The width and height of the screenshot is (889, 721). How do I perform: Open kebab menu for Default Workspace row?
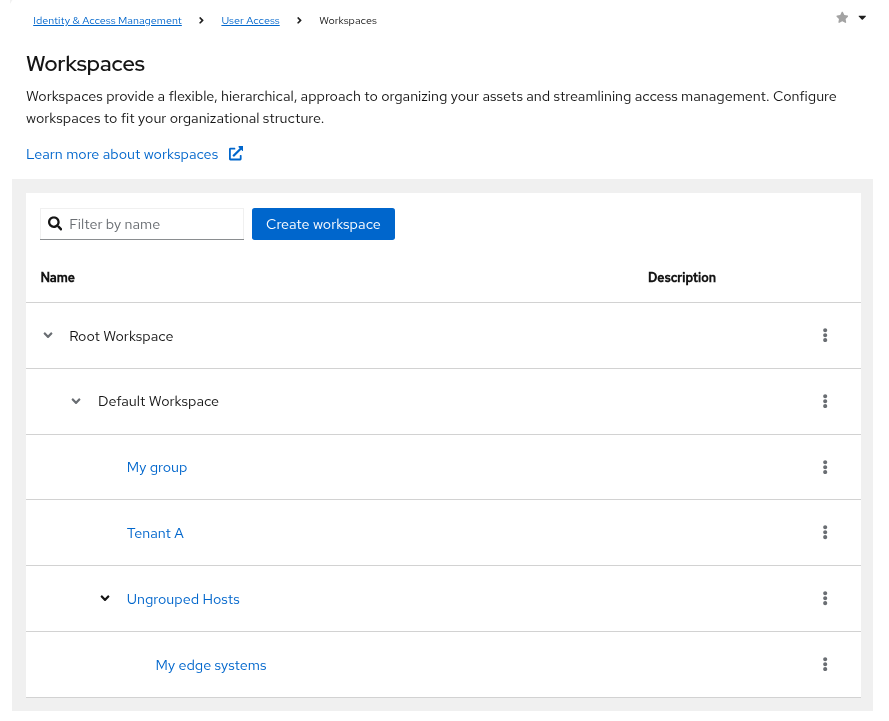pos(825,402)
